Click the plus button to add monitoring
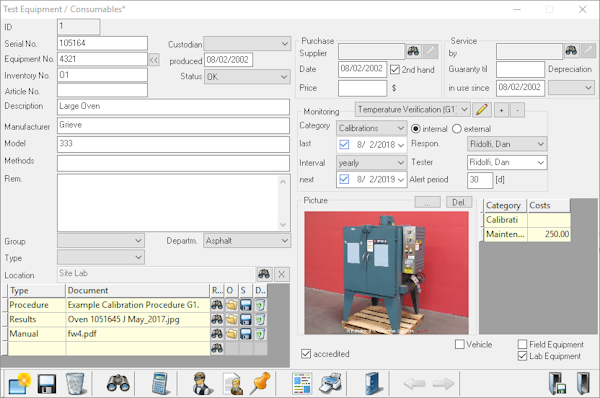The height and width of the screenshot is (398, 600). 501,110
